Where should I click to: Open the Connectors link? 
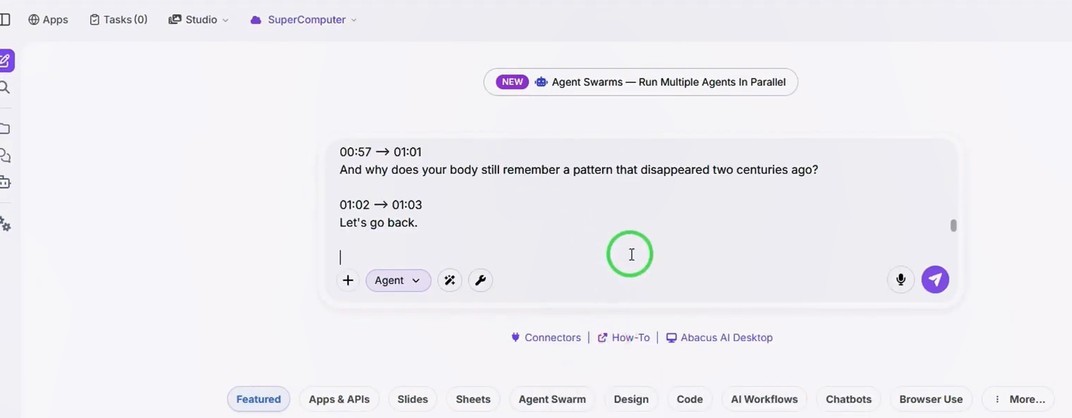(546, 338)
